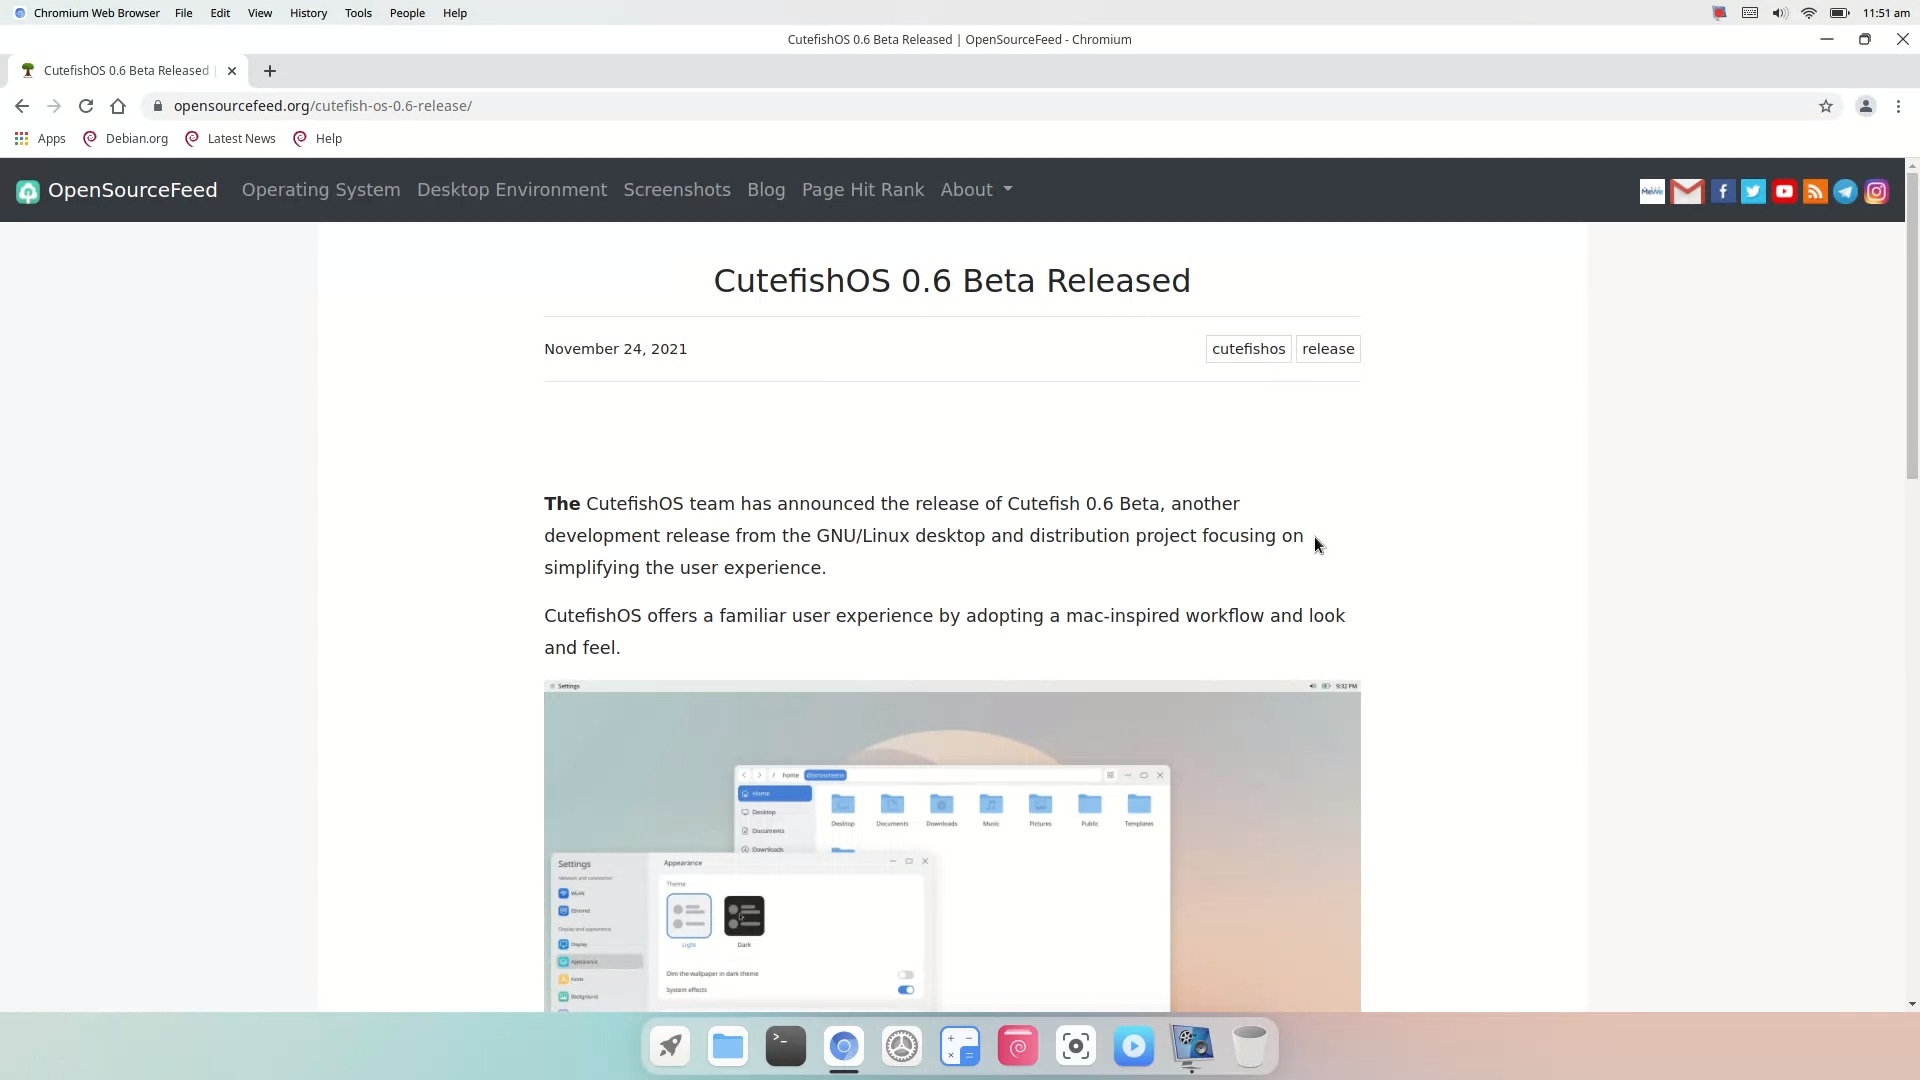Open the Telegram icon in navbar
The height and width of the screenshot is (1080, 1920).
click(x=1846, y=191)
